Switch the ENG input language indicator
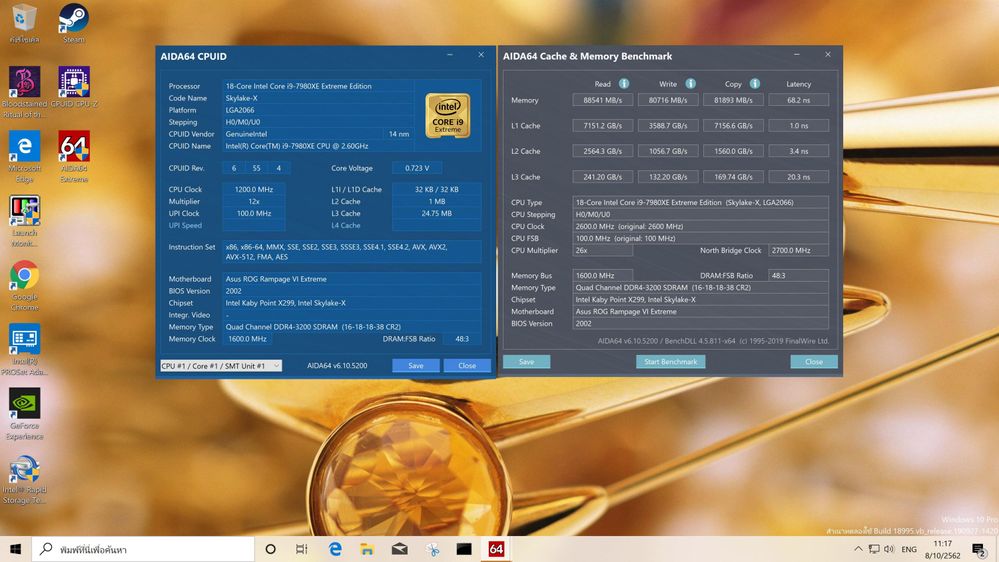 coord(909,549)
